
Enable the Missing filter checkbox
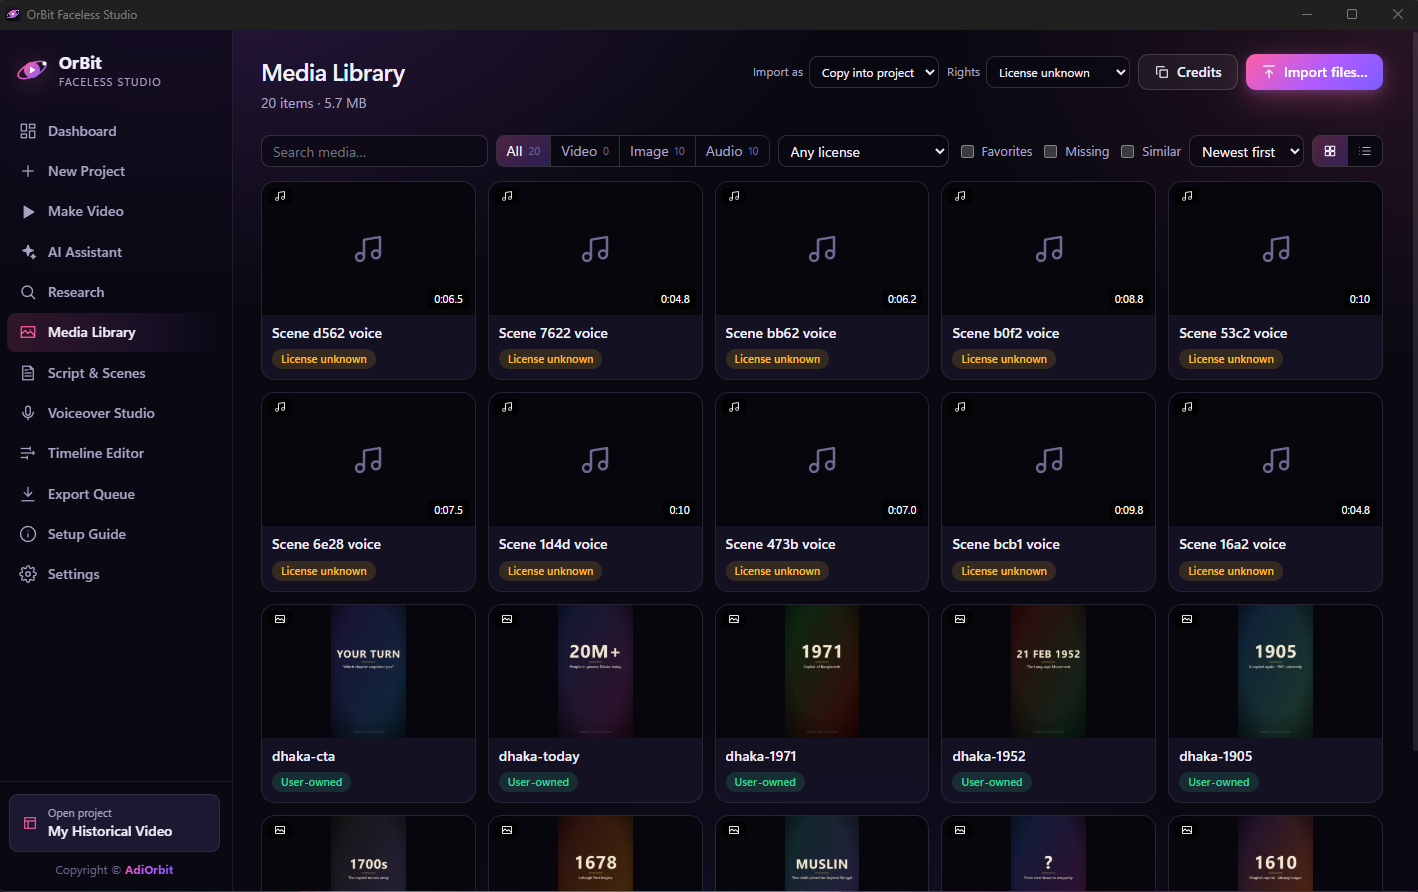click(x=1050, y=151)
